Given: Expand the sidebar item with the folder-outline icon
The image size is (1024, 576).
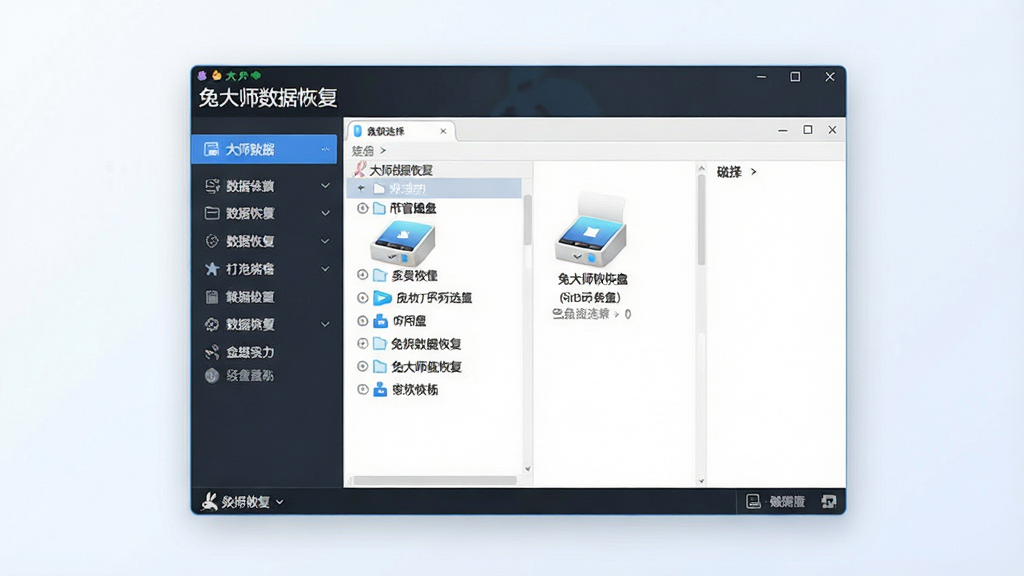Looking at the screenshot, I should tap(325, 214).
